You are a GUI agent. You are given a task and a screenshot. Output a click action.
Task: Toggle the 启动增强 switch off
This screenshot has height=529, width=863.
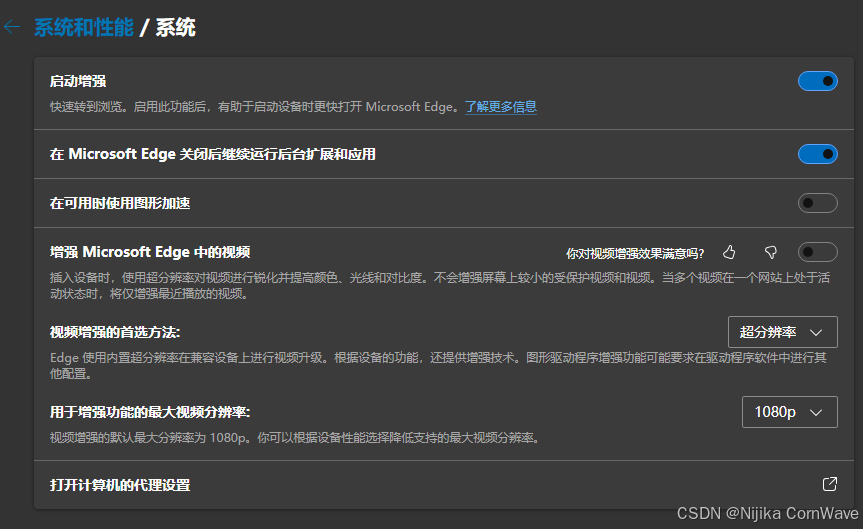tap(818, 81)
